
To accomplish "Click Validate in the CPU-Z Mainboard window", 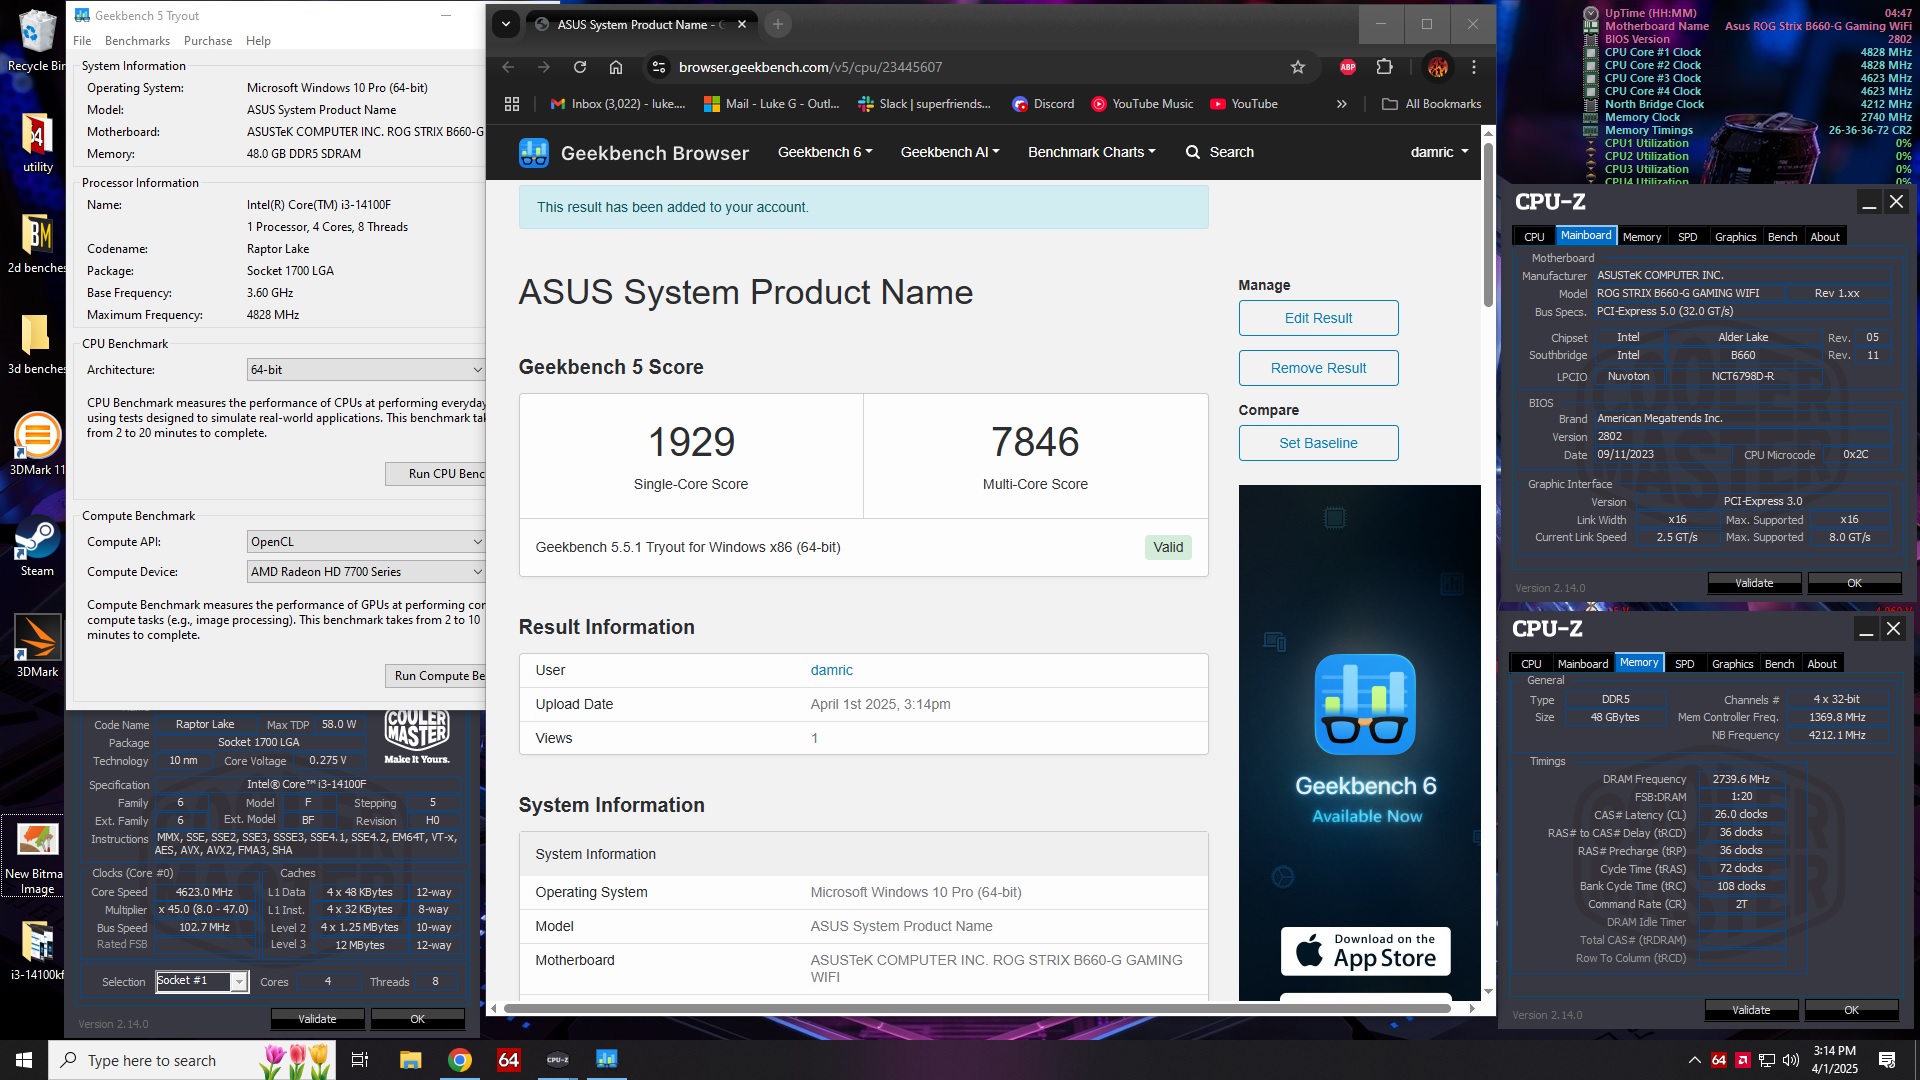I will point(1754,583).
